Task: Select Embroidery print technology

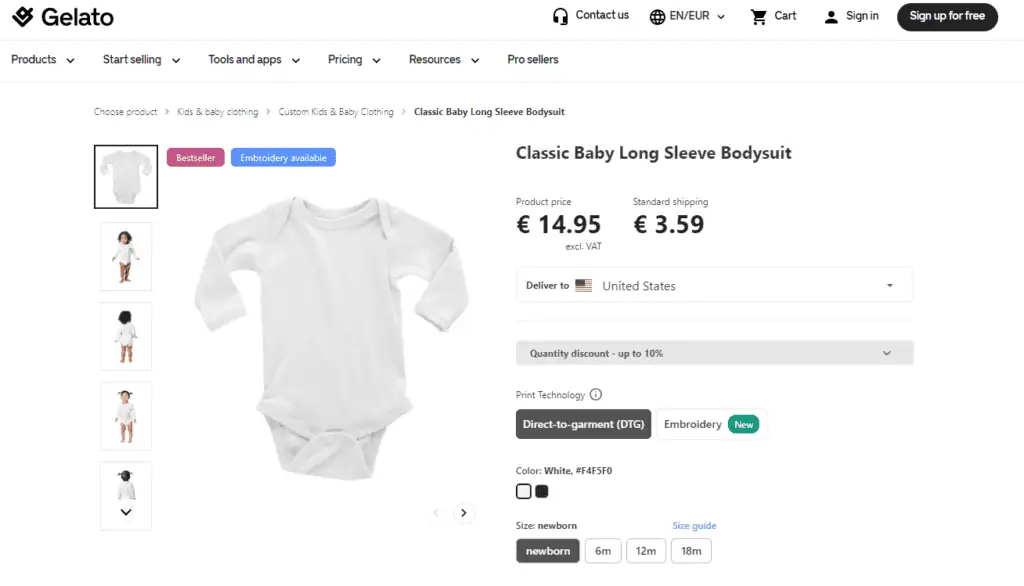Action: 710,424
